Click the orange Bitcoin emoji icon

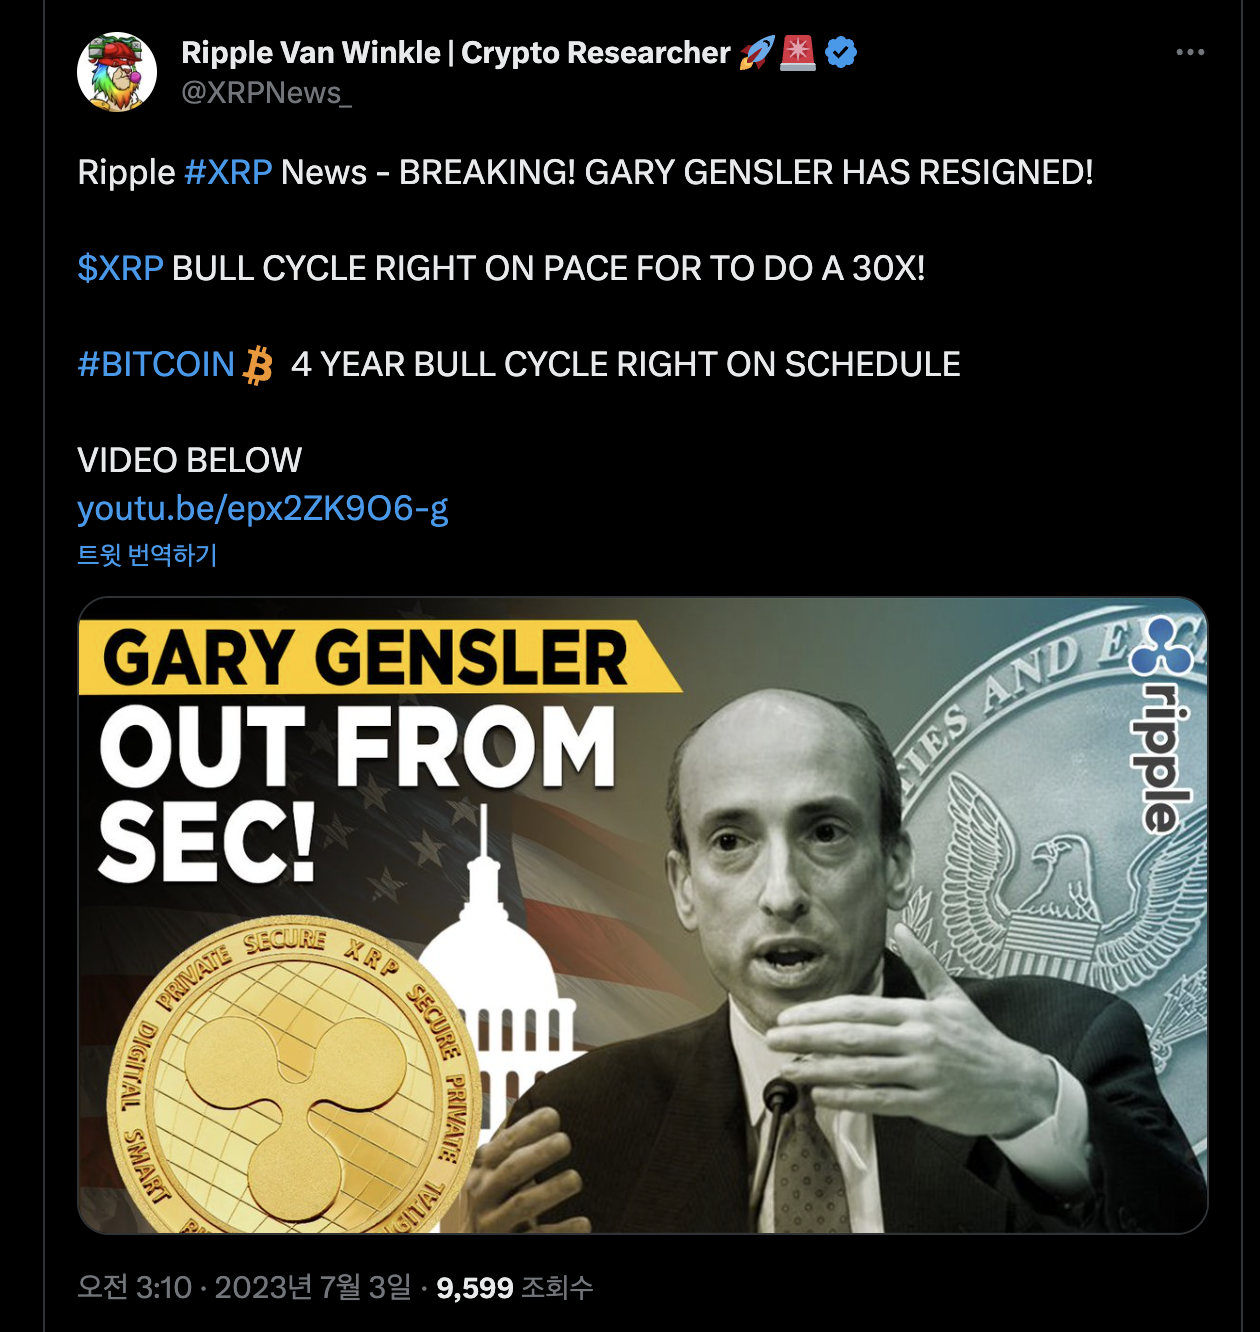(258, 365)
